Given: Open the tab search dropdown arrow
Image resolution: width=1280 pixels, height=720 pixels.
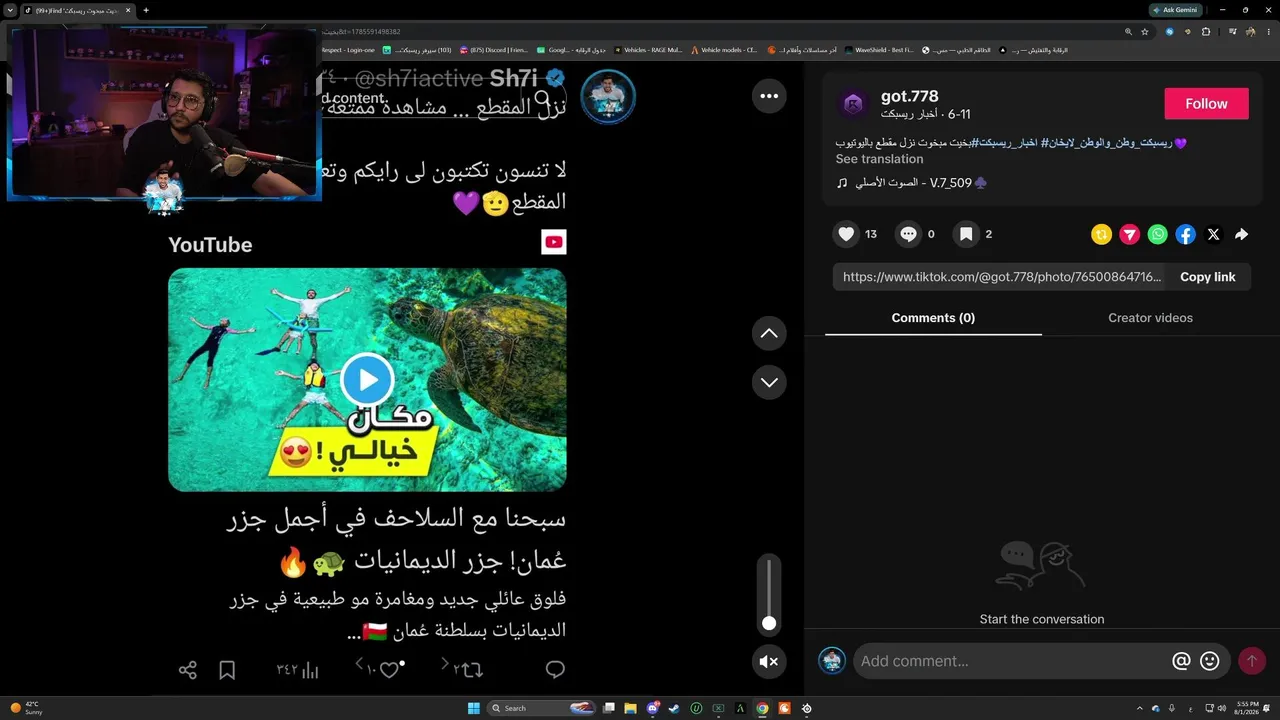Looking at the screenshot, I should [10, 10].
